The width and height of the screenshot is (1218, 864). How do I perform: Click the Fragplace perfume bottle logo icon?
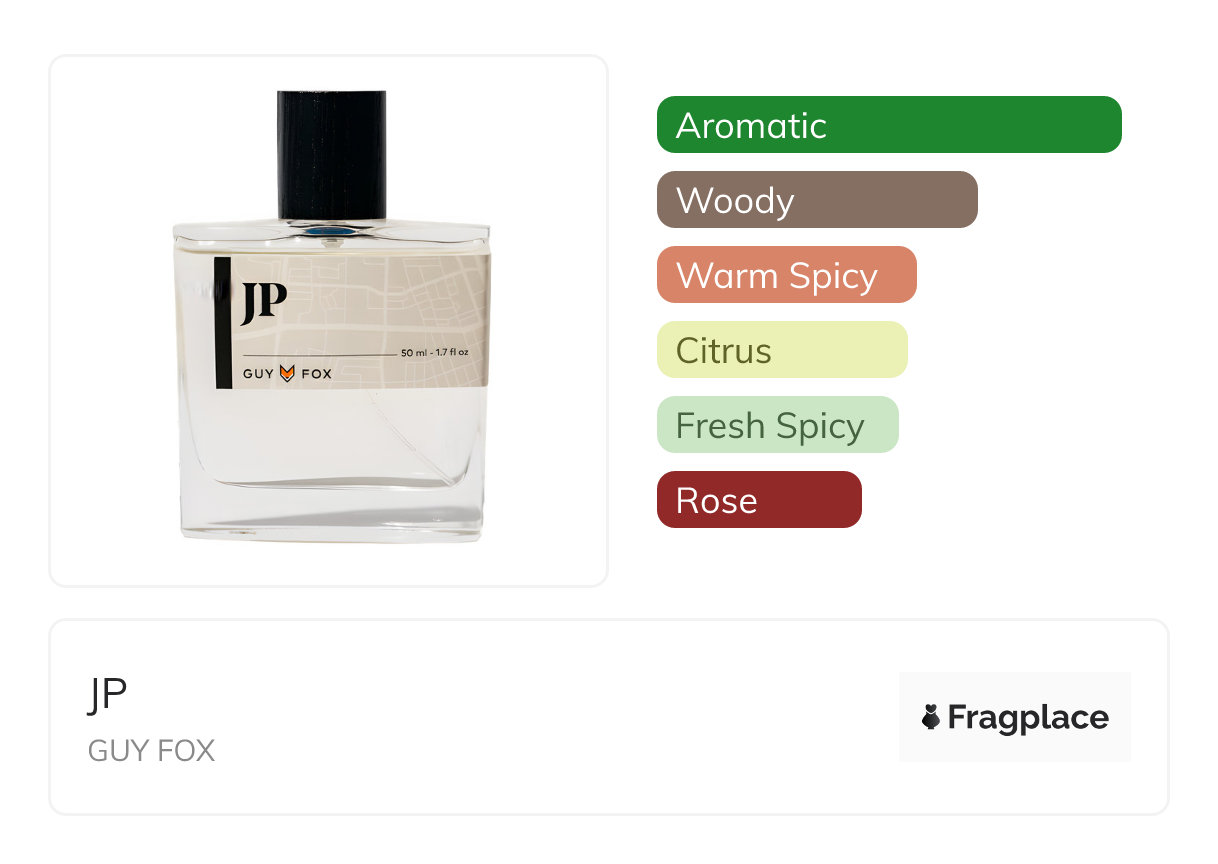coord(931,717)
